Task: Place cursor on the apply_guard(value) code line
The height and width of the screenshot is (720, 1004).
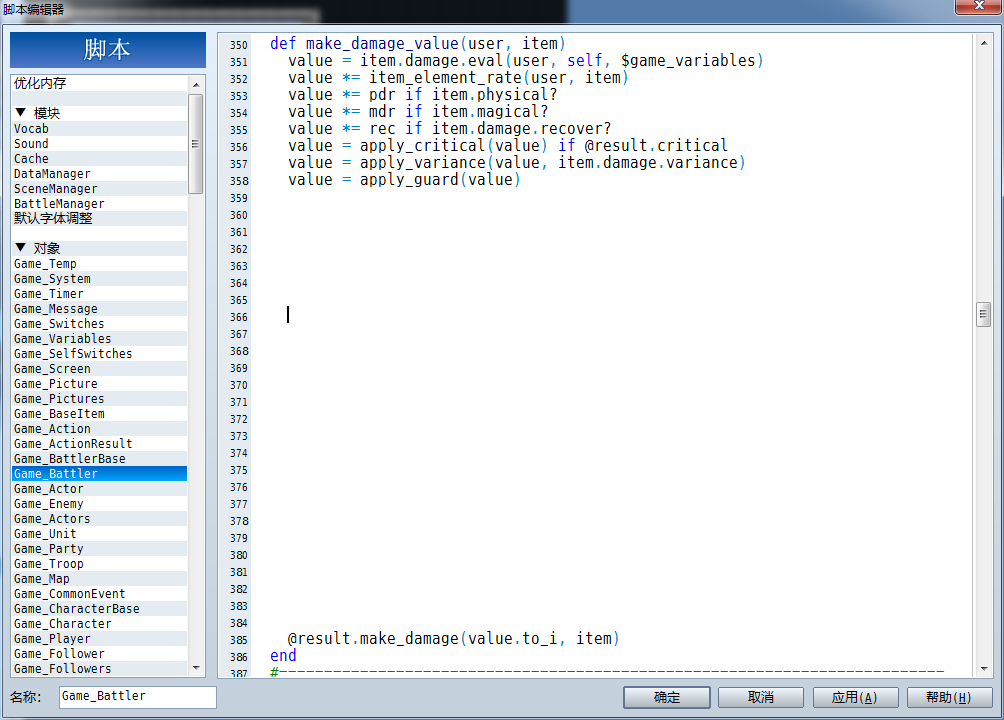Action: coord(404,180)
